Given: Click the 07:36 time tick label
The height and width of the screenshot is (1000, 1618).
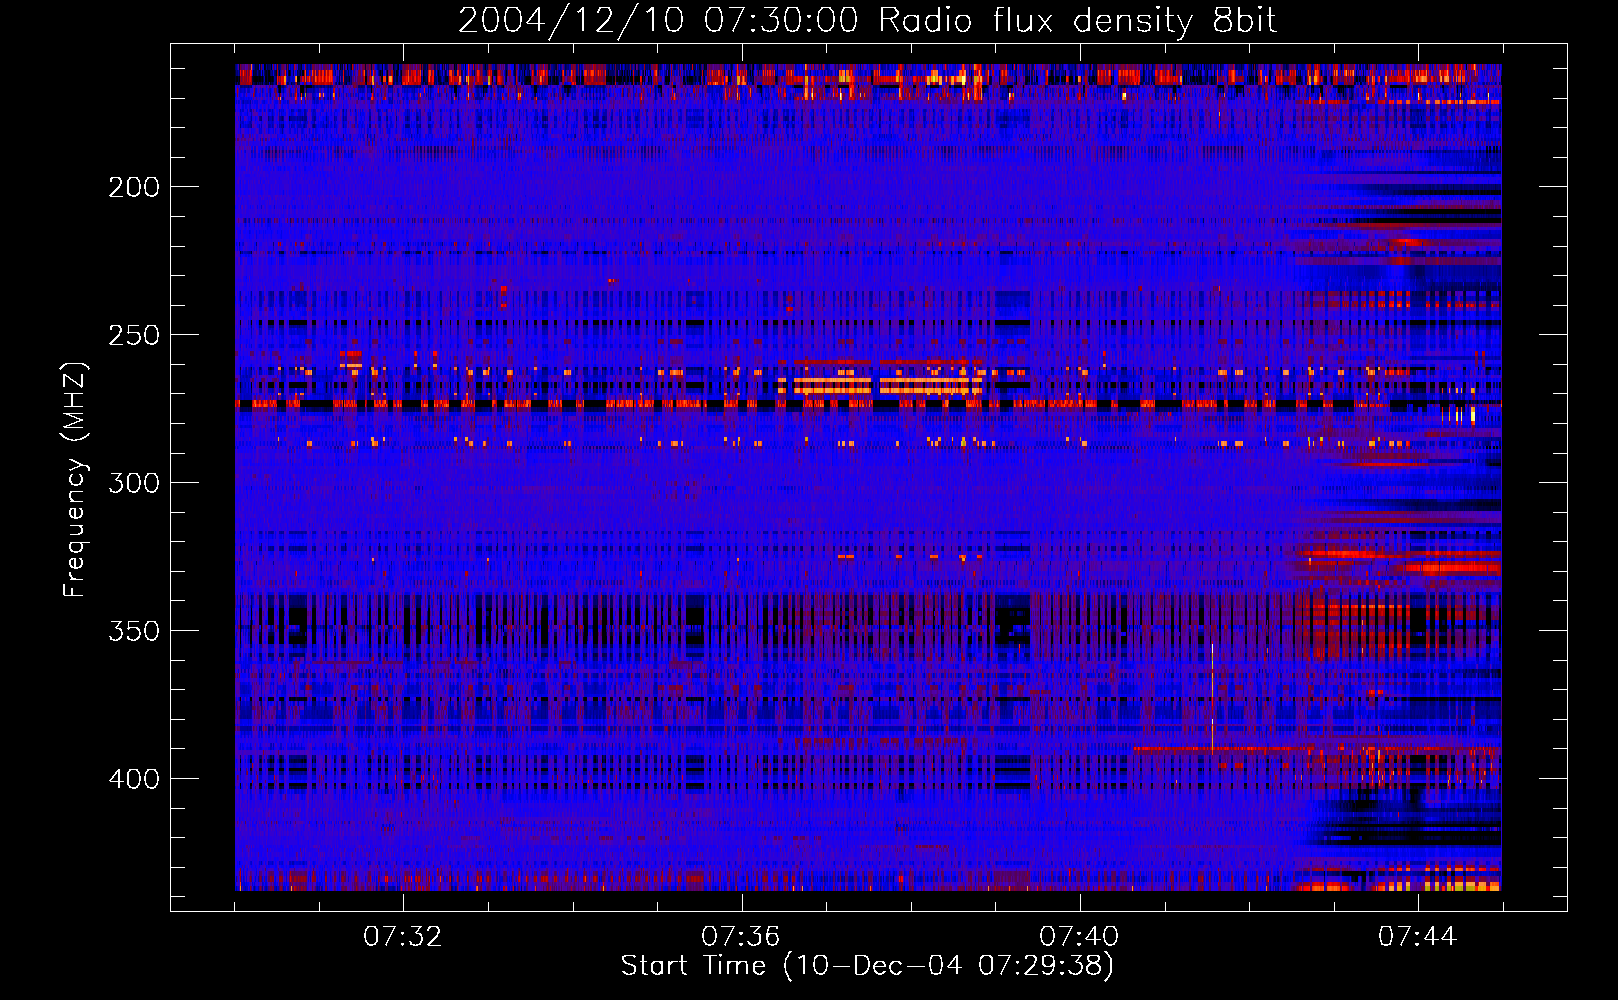Looking at the screenshot, I should (741, 937).
